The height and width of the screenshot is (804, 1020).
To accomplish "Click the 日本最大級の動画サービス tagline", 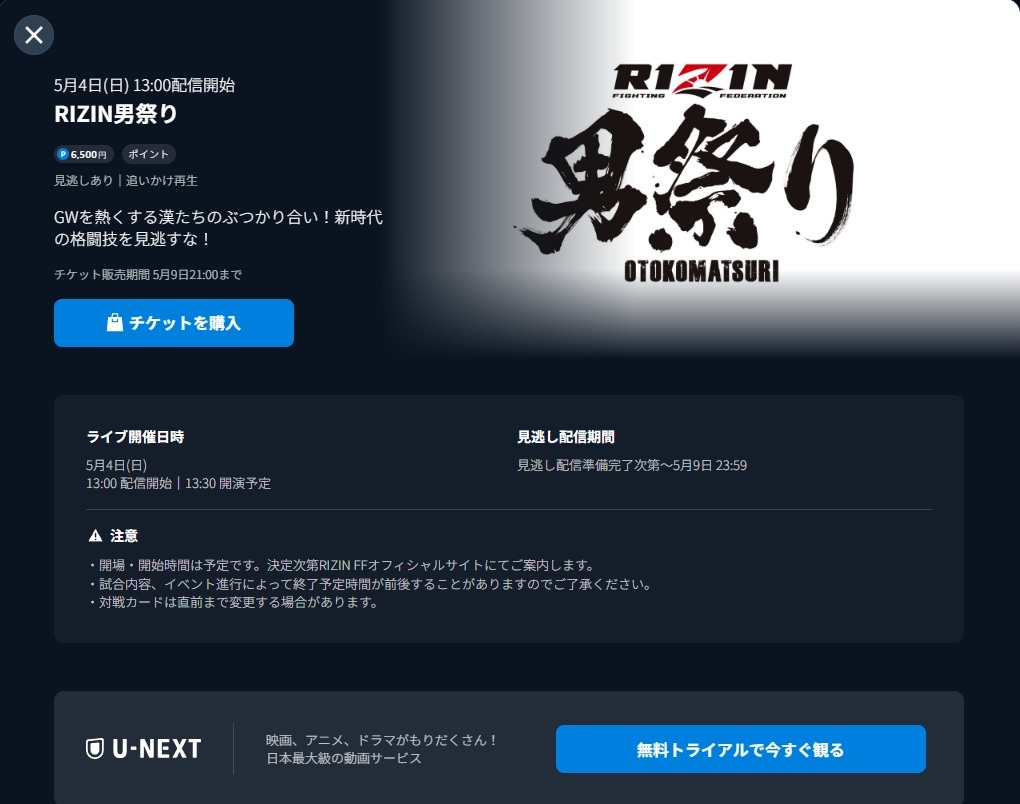I will 343,758.
